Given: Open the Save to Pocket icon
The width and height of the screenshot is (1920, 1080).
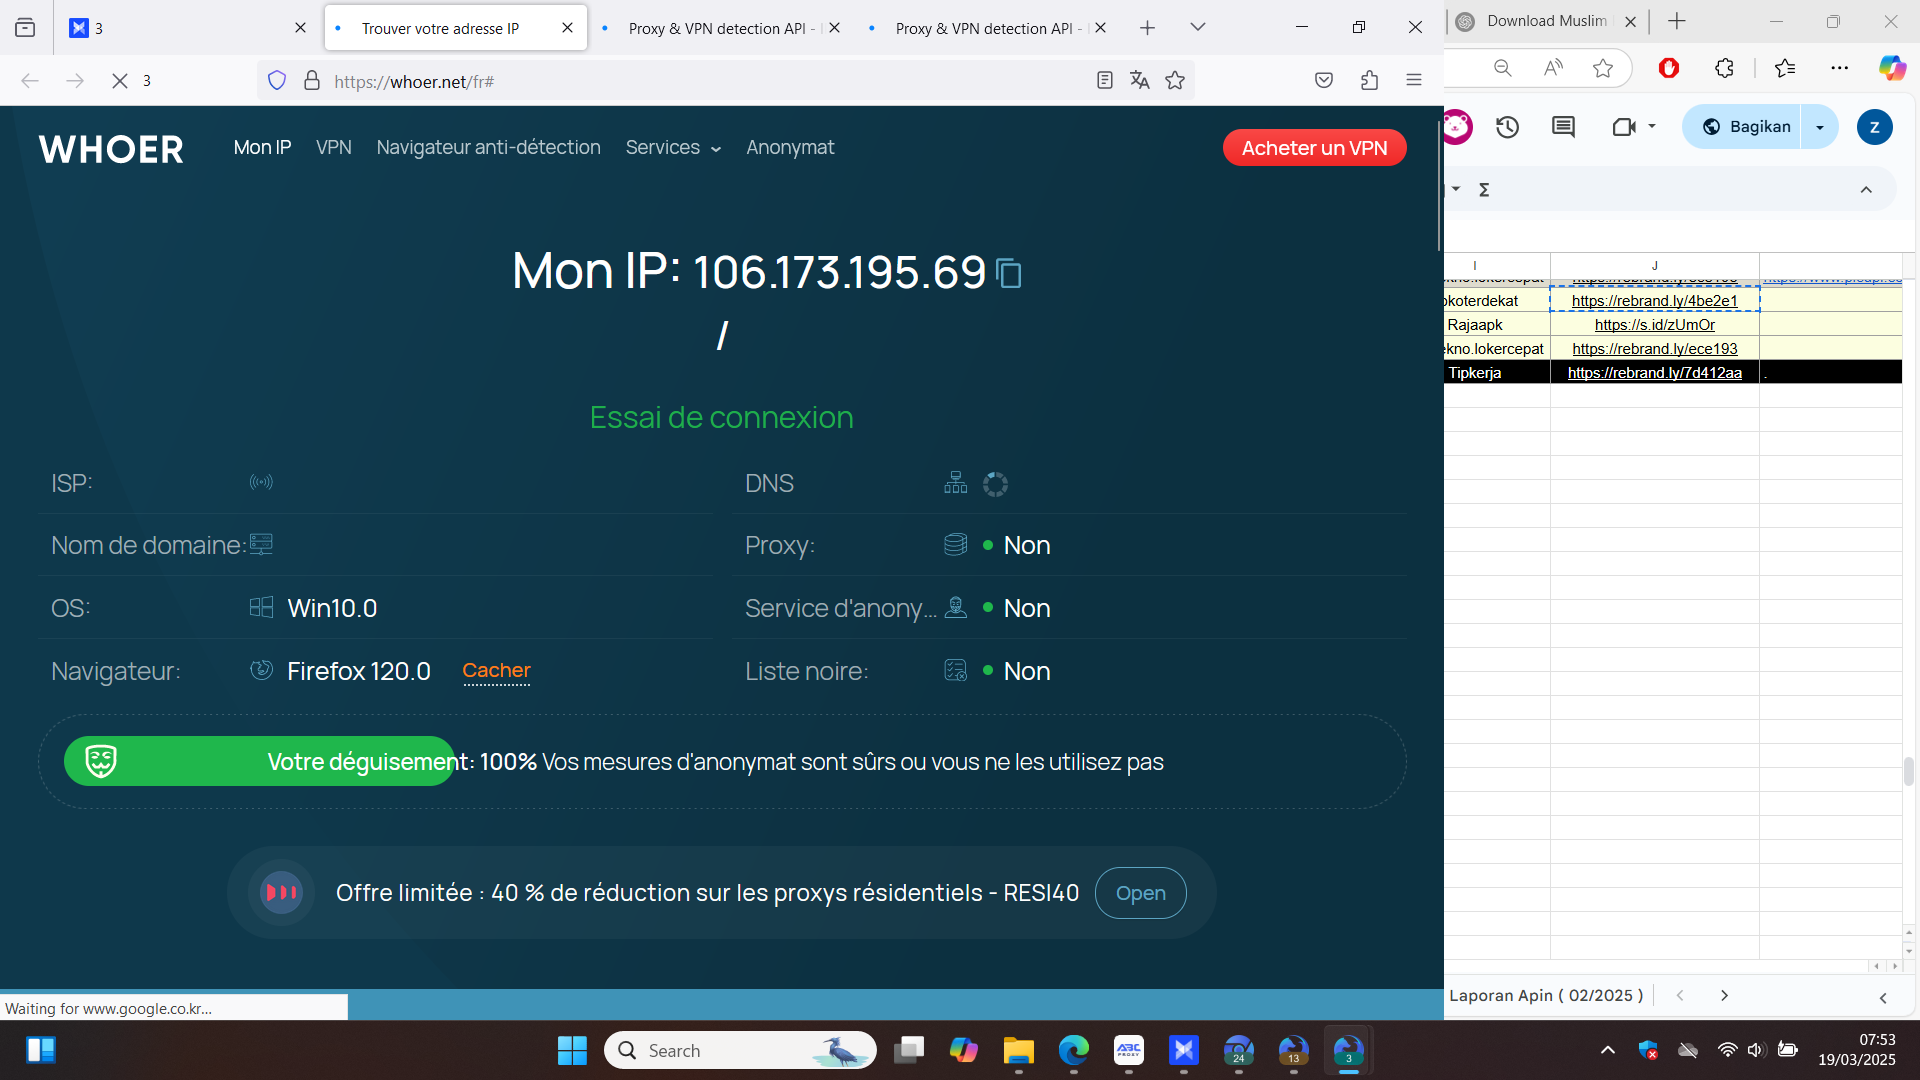Looking at the screenshot, I should tap(1324, 81).
